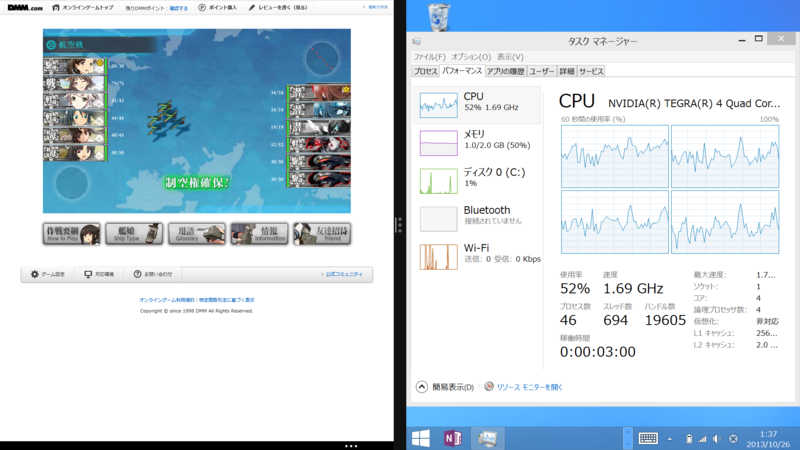Click the Windows Start button
This screenshot has width=800, height=450.
click(421, 438)
